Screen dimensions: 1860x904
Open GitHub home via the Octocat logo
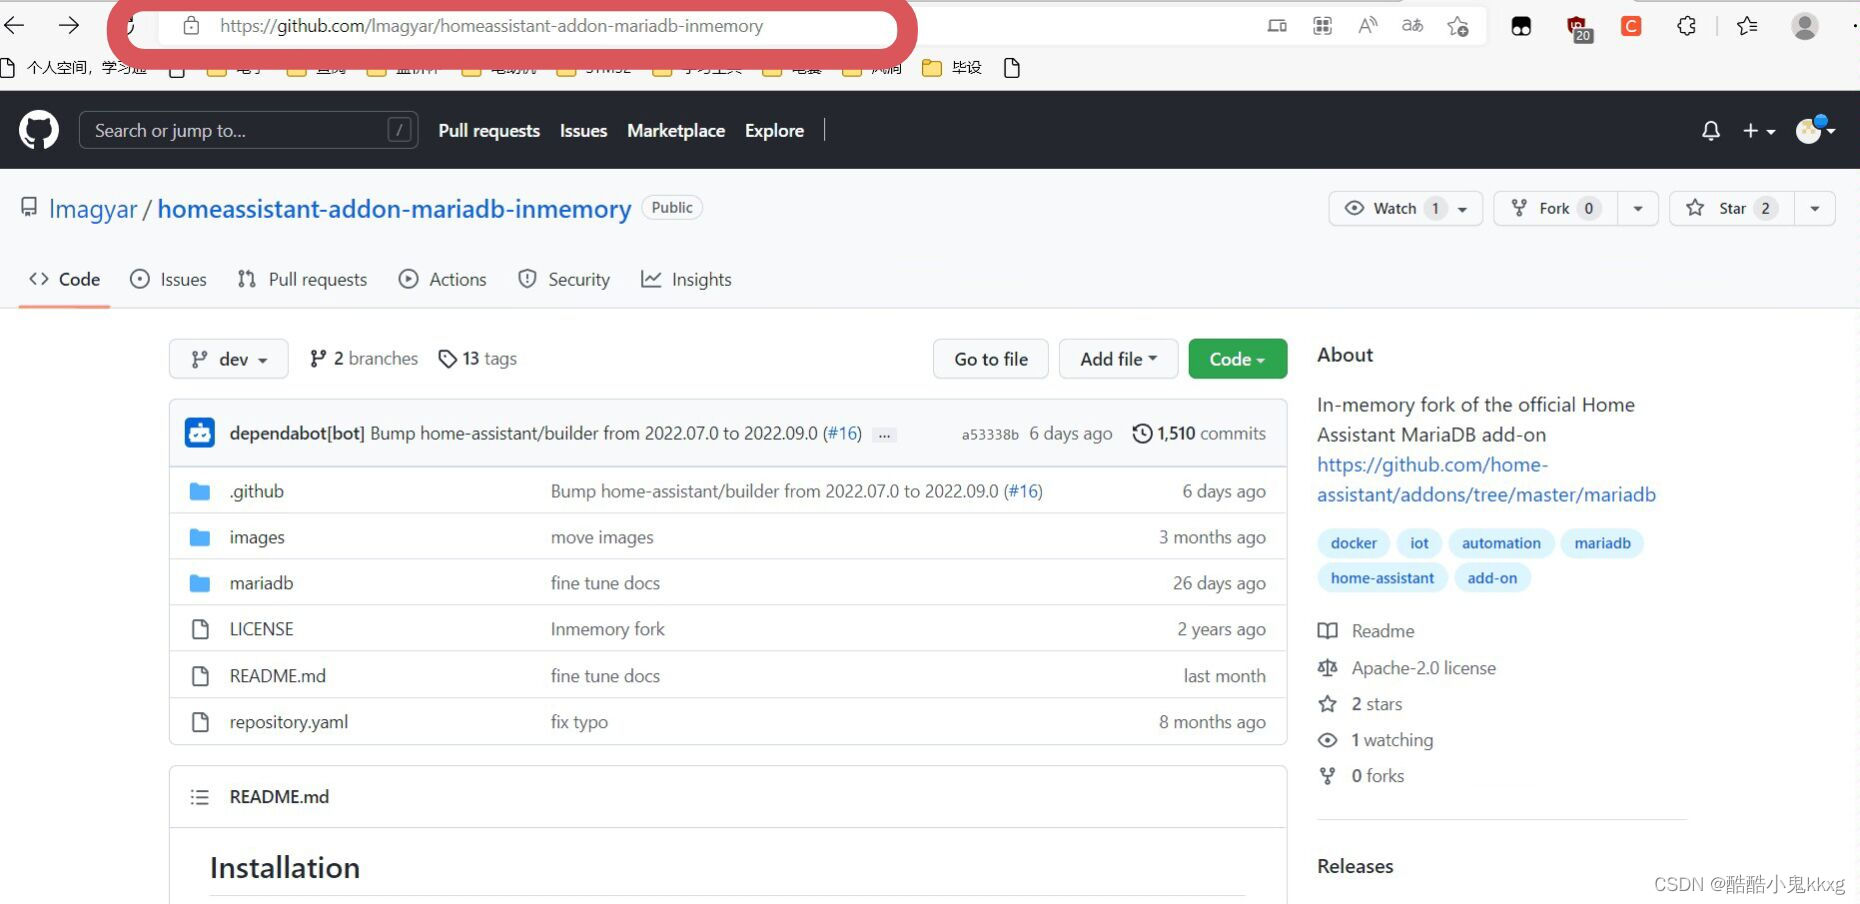tap(39, 130)
